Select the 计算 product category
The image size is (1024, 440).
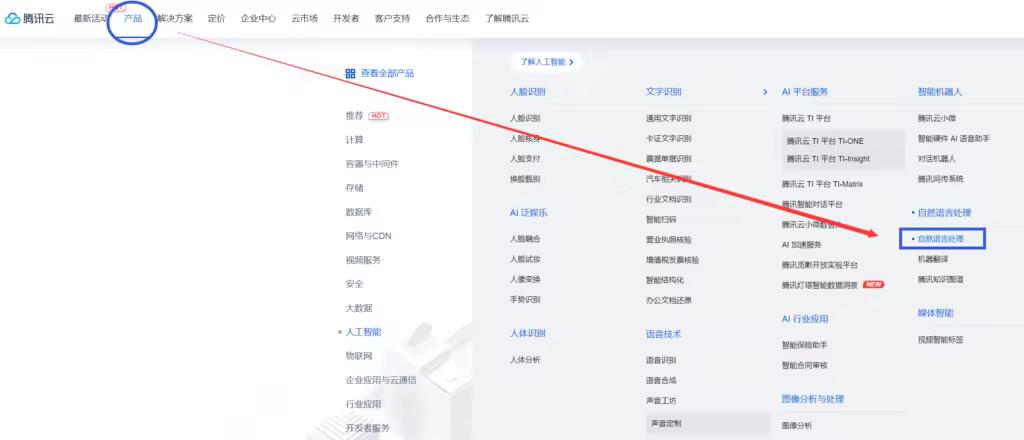pos(355,140)
